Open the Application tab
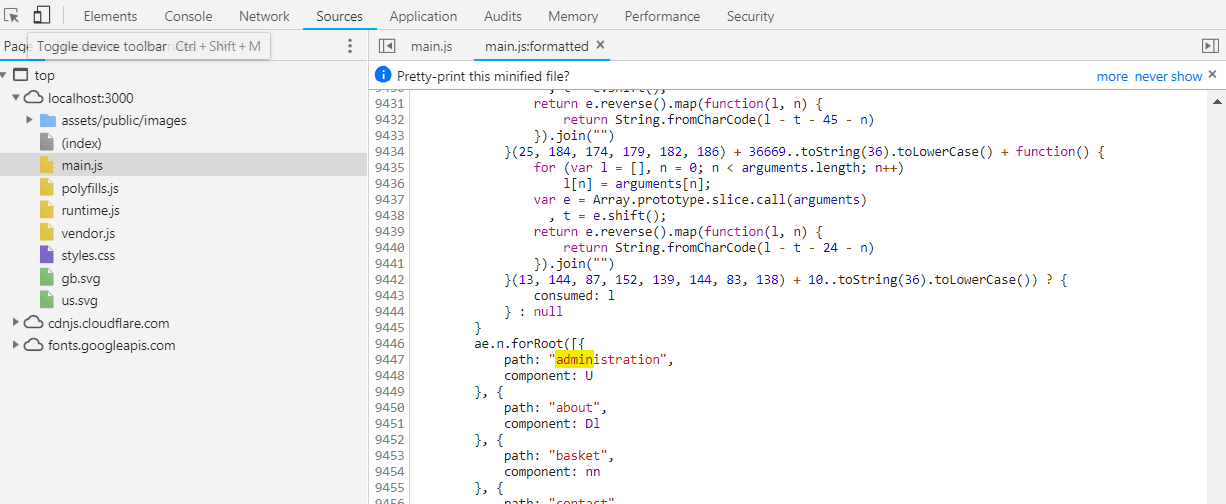The image size is (1226, 504). pyautogui.click(x=423, y=16)
